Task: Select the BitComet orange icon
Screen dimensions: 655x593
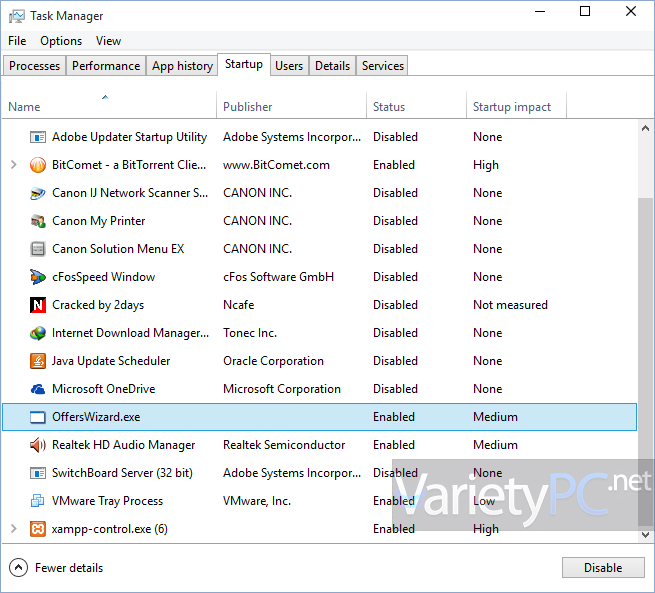Action: click(38, 165)
